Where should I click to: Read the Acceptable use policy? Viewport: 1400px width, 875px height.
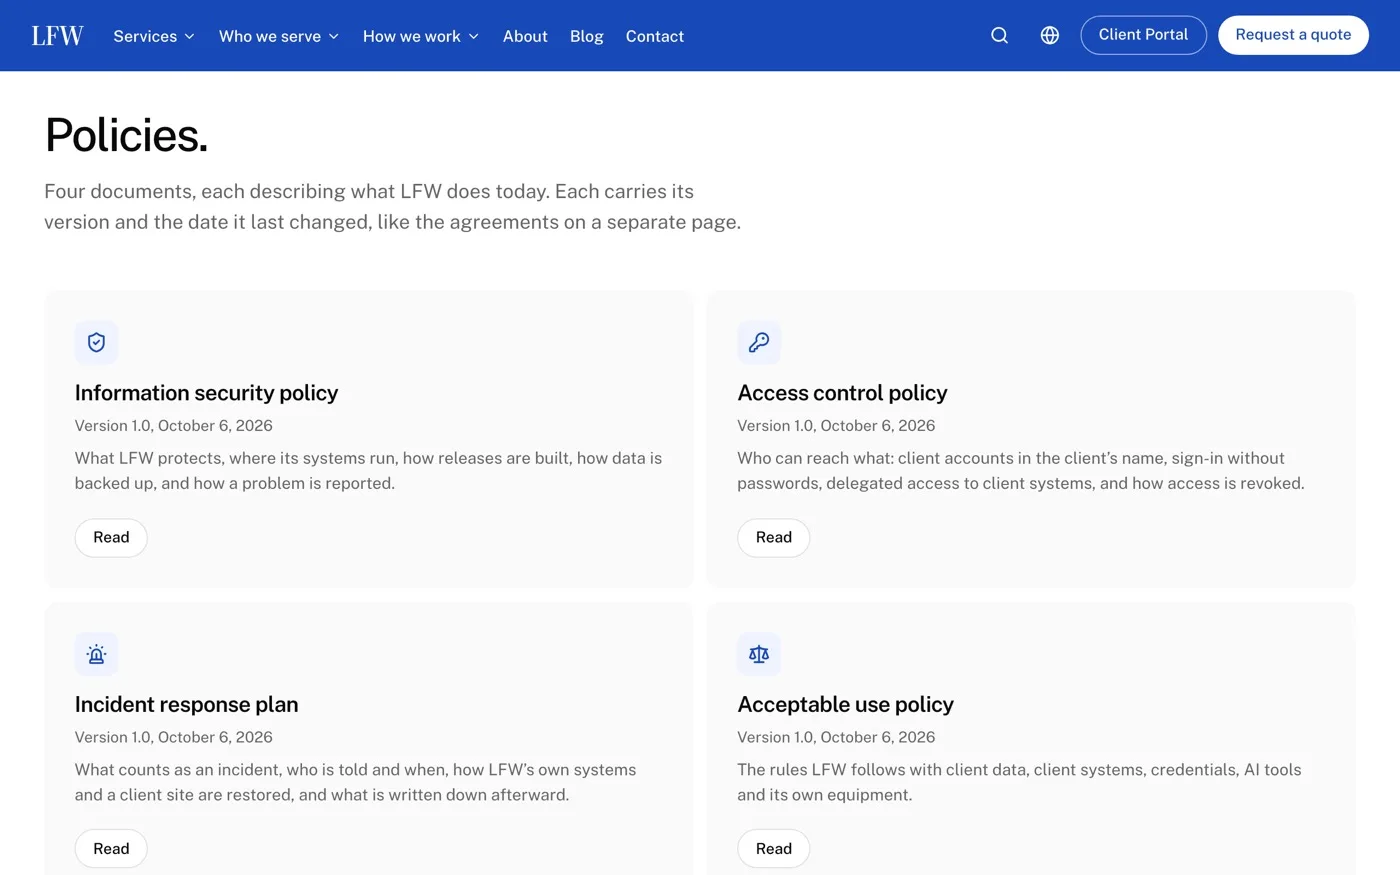click(x=774, y=849)
